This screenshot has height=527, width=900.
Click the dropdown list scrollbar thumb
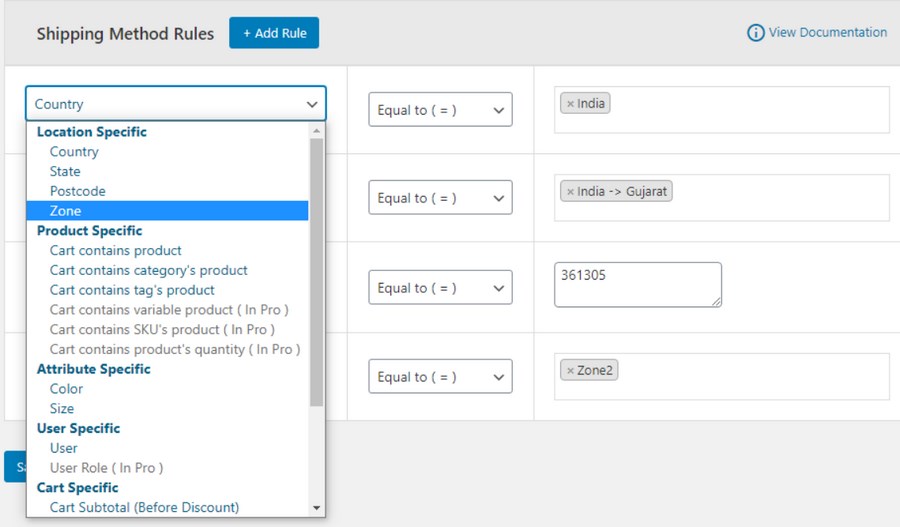pos(316,272)
